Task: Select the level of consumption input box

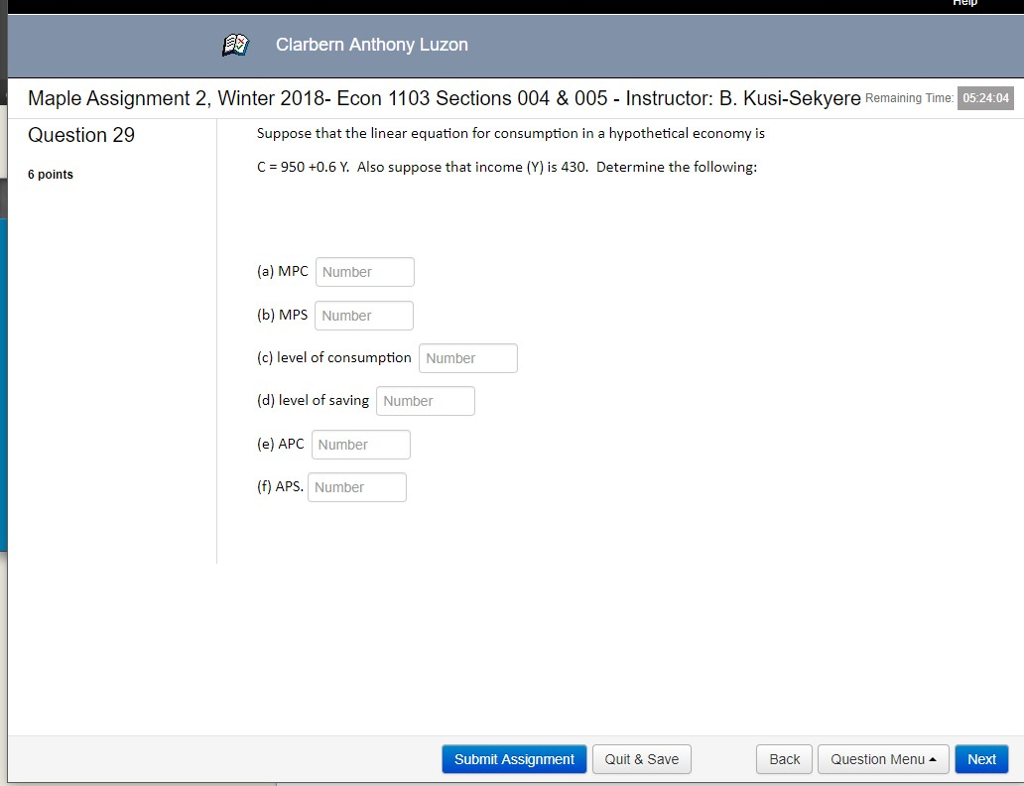Action: (467, 358)
